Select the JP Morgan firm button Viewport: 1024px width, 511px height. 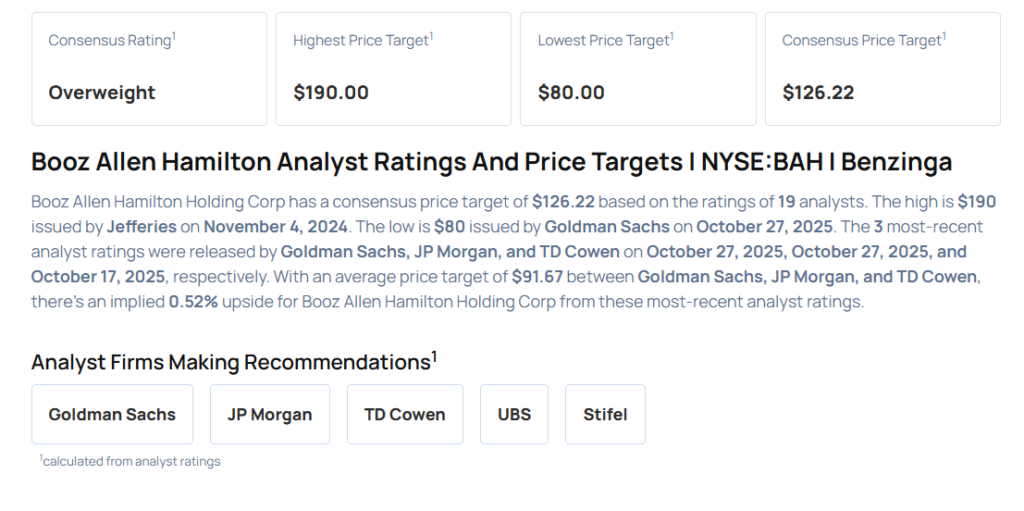click(269, 414)
